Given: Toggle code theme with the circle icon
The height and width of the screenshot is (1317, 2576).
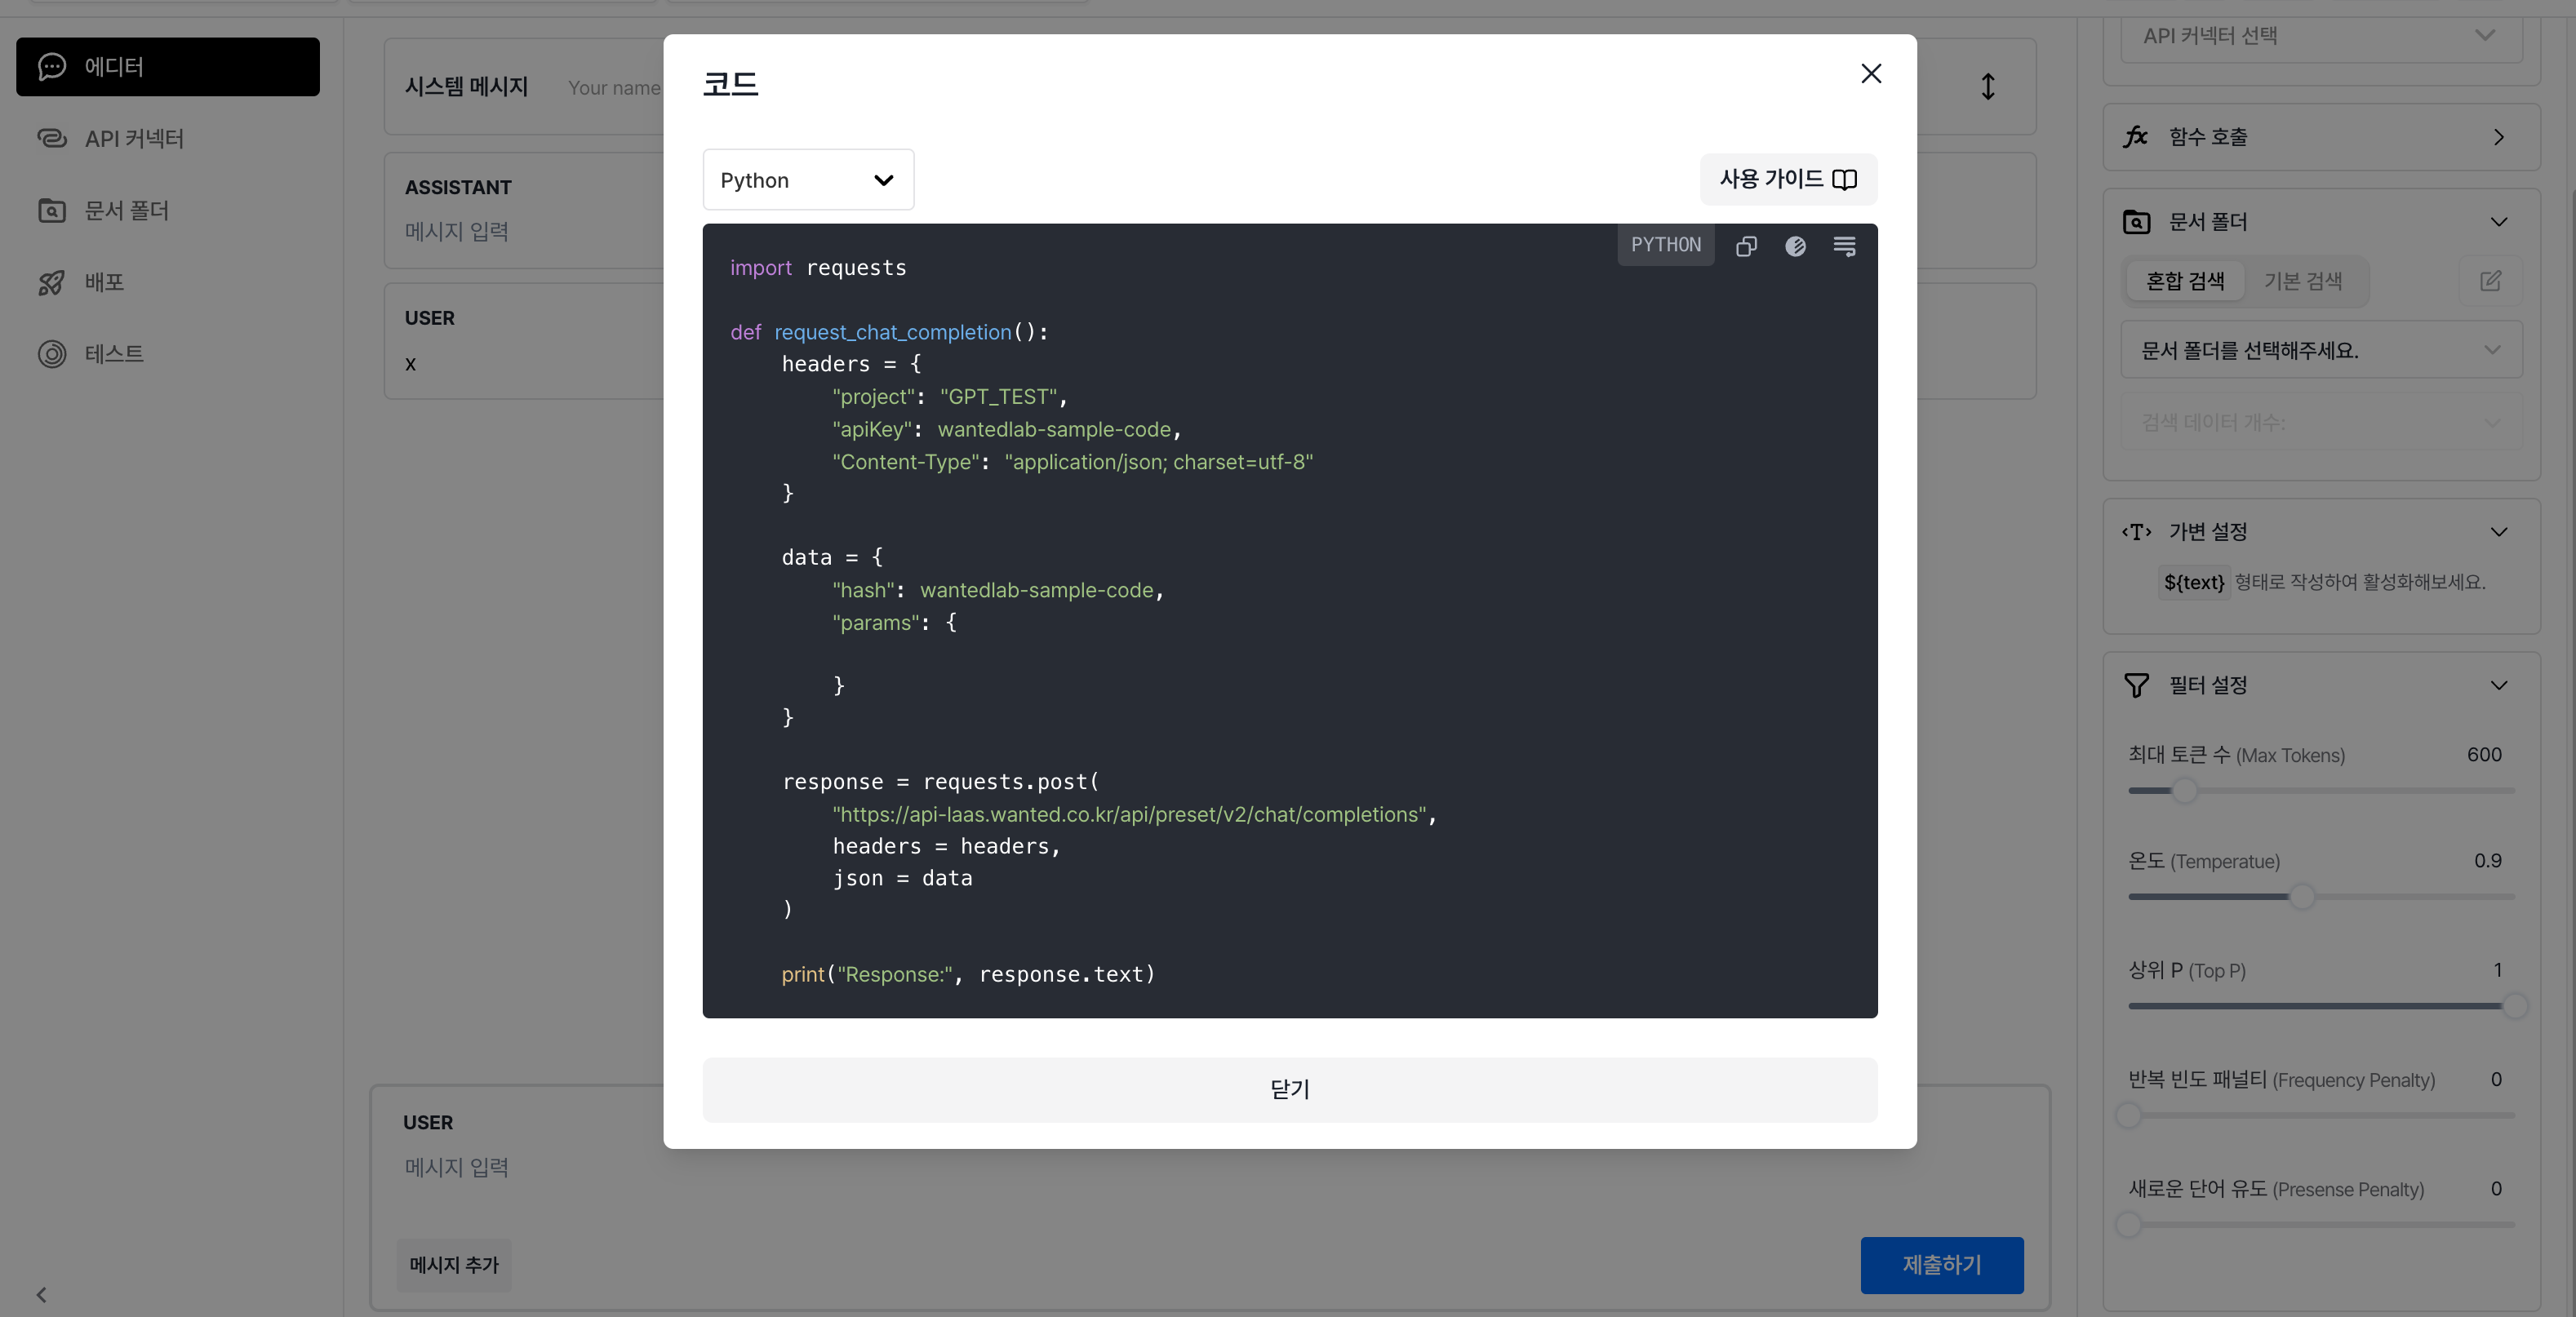Looking at the screenshot, I should point(1795,246).
